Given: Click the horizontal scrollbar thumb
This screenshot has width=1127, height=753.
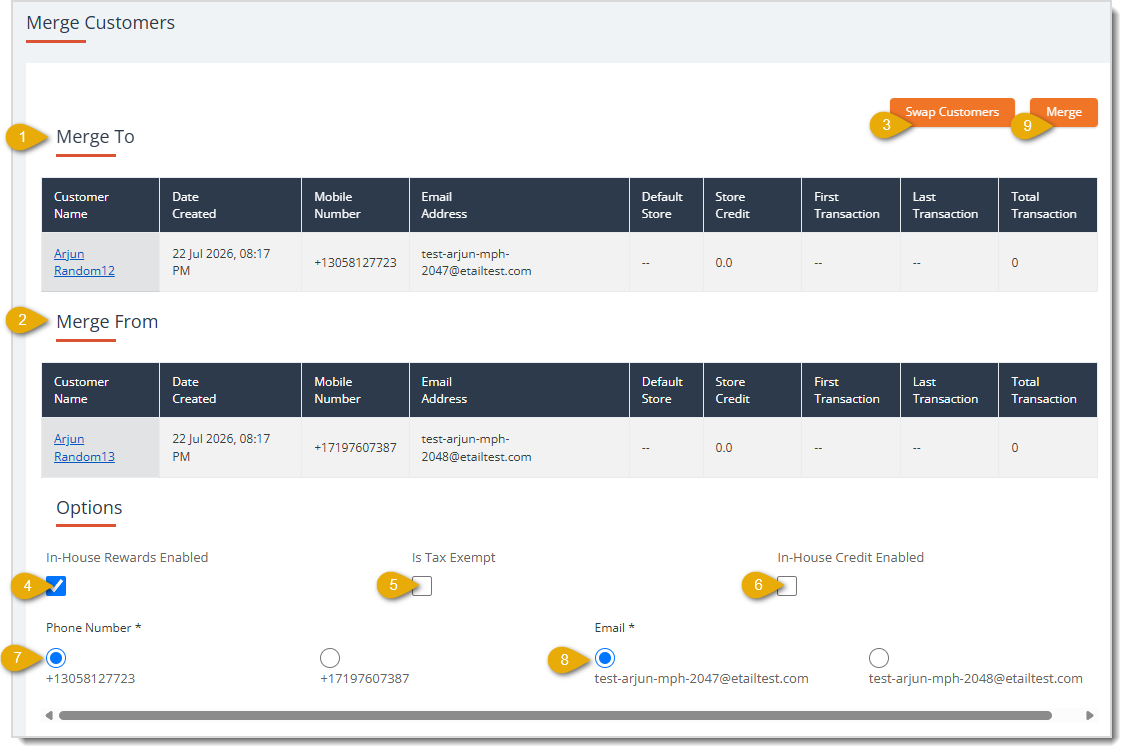Looking at the screenshot, I should (x=555, y=715).
